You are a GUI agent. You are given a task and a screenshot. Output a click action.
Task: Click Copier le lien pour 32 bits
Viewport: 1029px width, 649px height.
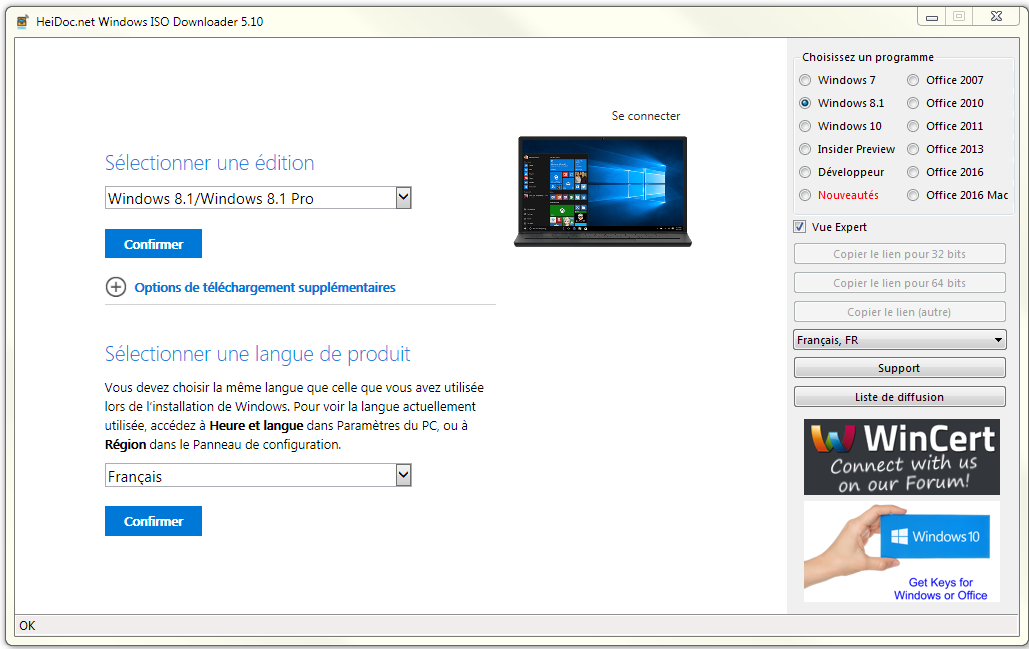[899, 254]
